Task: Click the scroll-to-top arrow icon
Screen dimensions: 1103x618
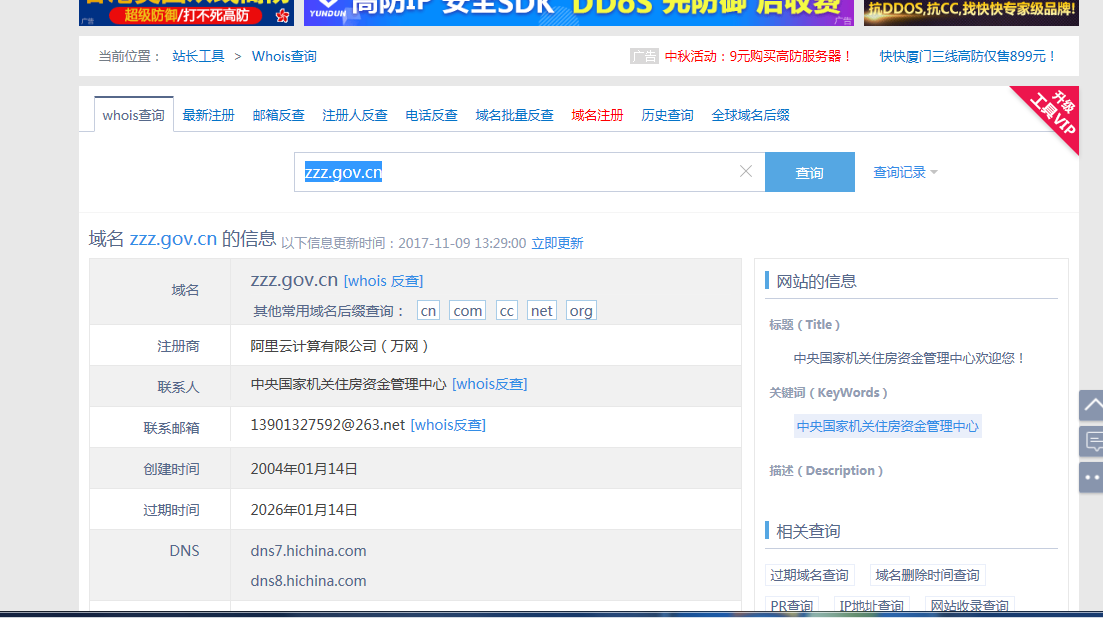Action: [1092, 406]
